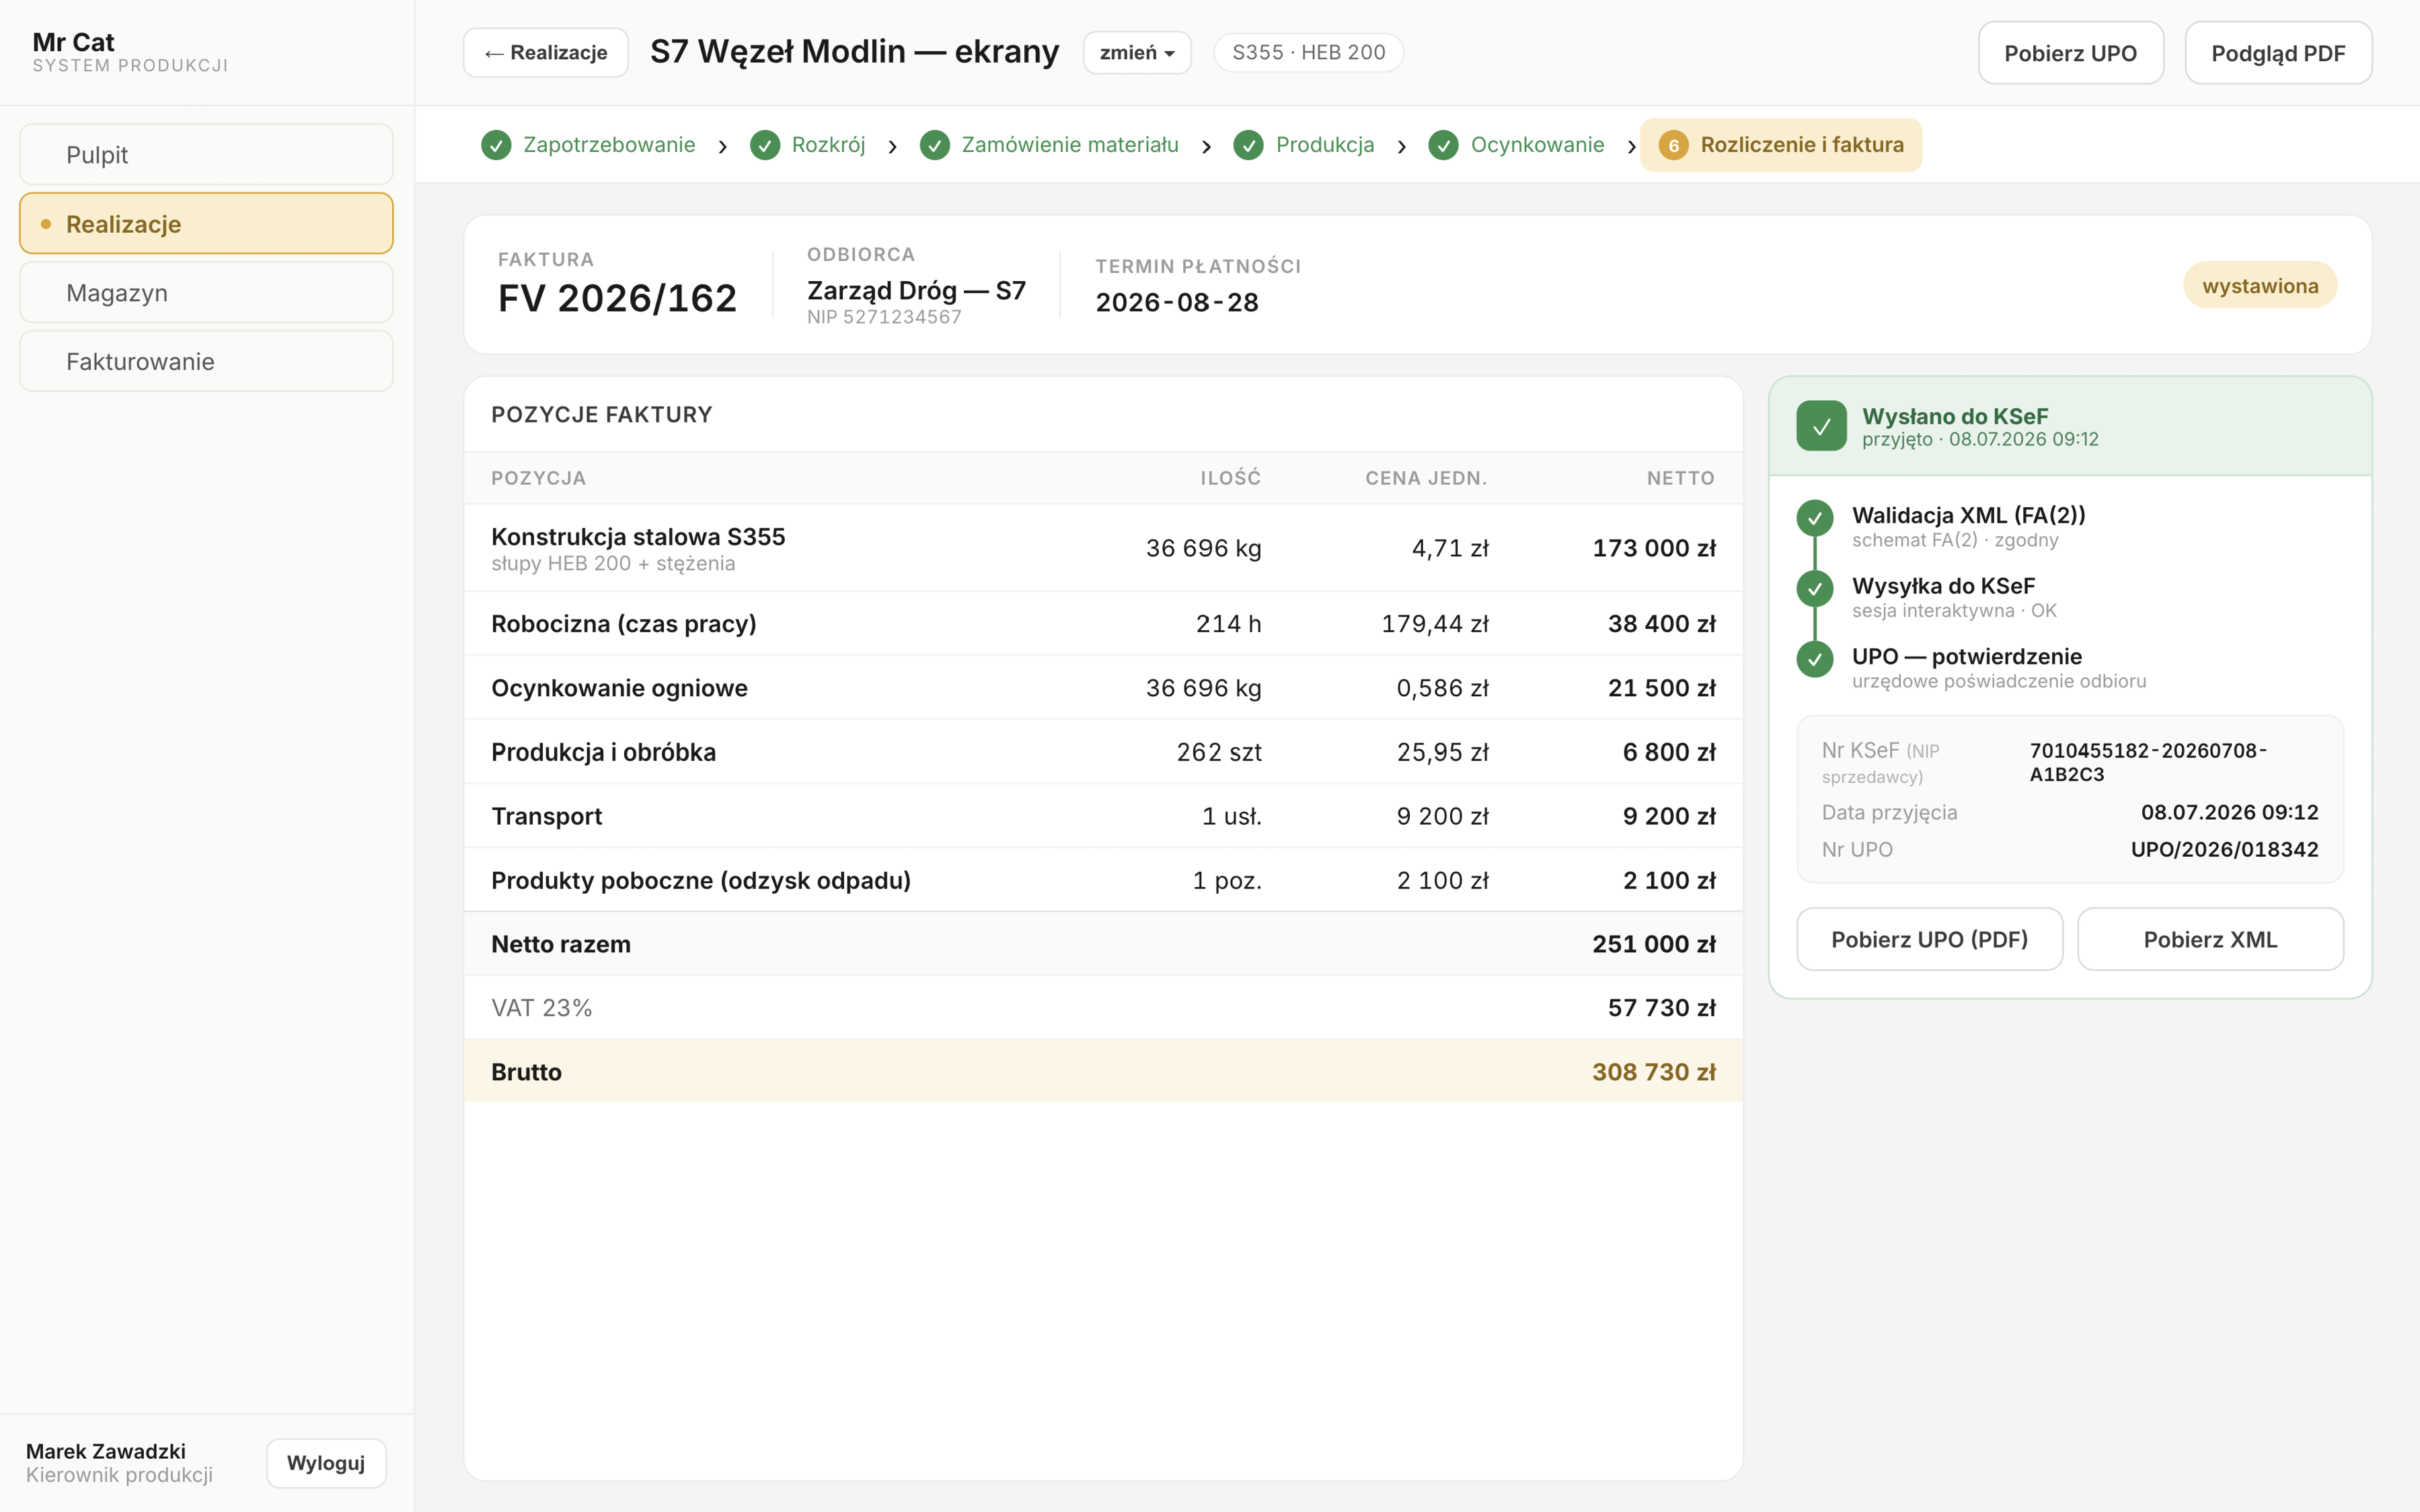This screenshot has width=2420, height=1512.
Task: Click the check icon beside Zamówienie materiału
Action: tap(935, 146)
